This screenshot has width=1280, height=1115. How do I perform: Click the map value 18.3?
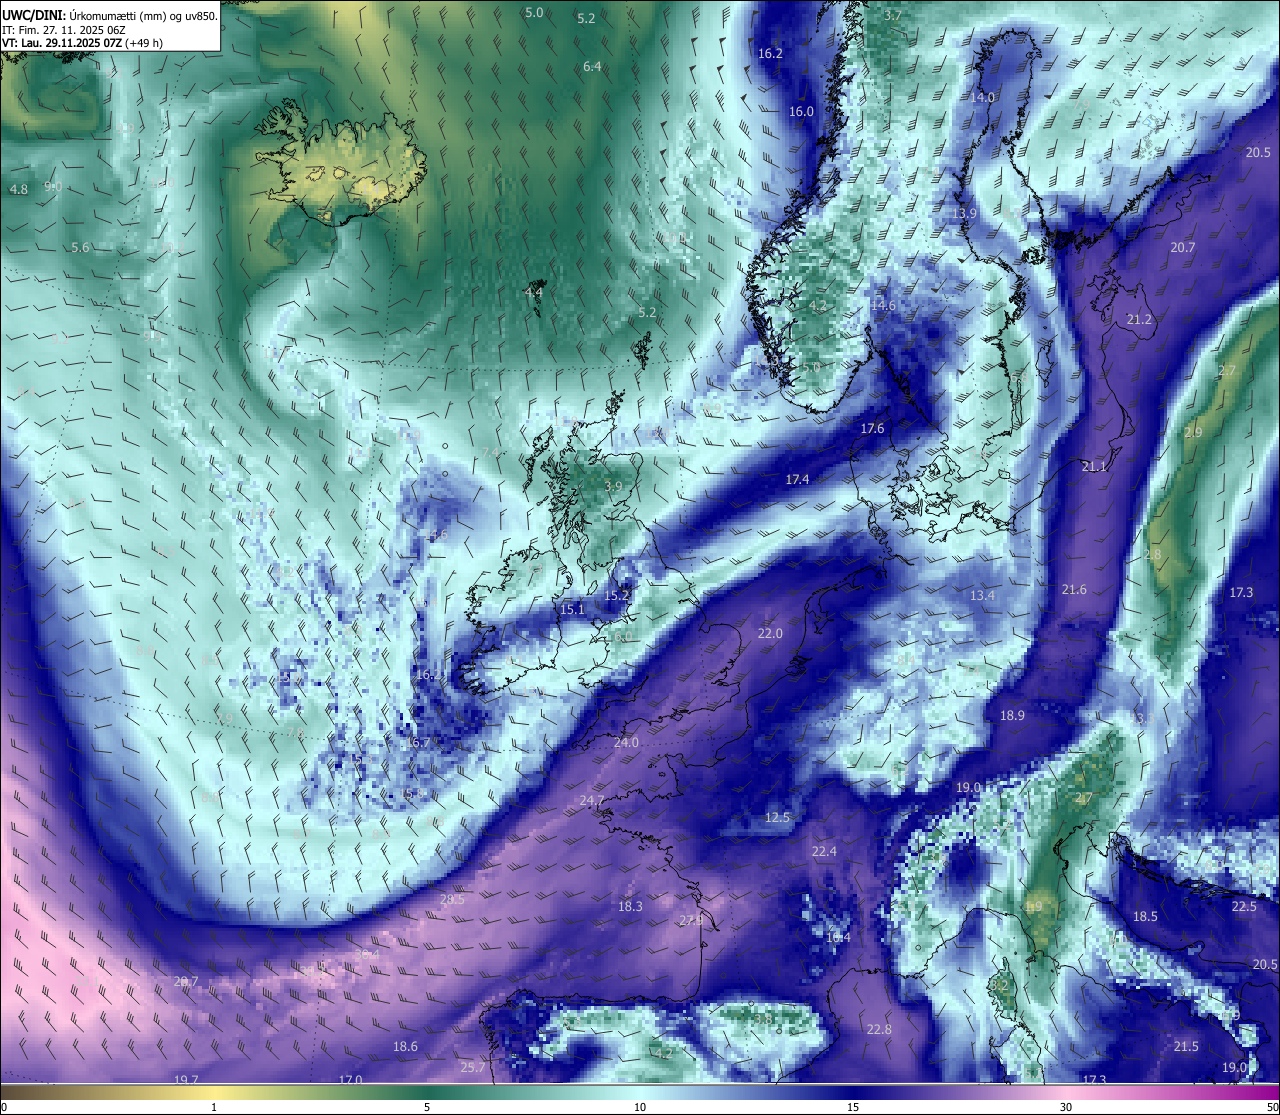(x=630, y=907)
